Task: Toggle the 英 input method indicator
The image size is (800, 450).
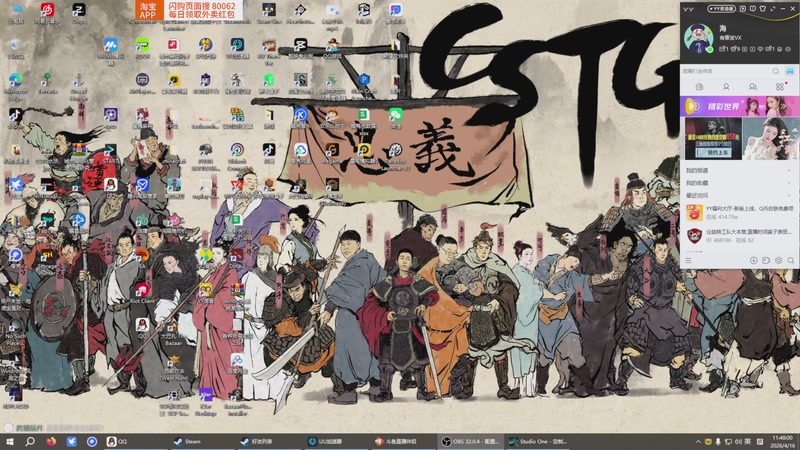Action: [x=747, y=441]
